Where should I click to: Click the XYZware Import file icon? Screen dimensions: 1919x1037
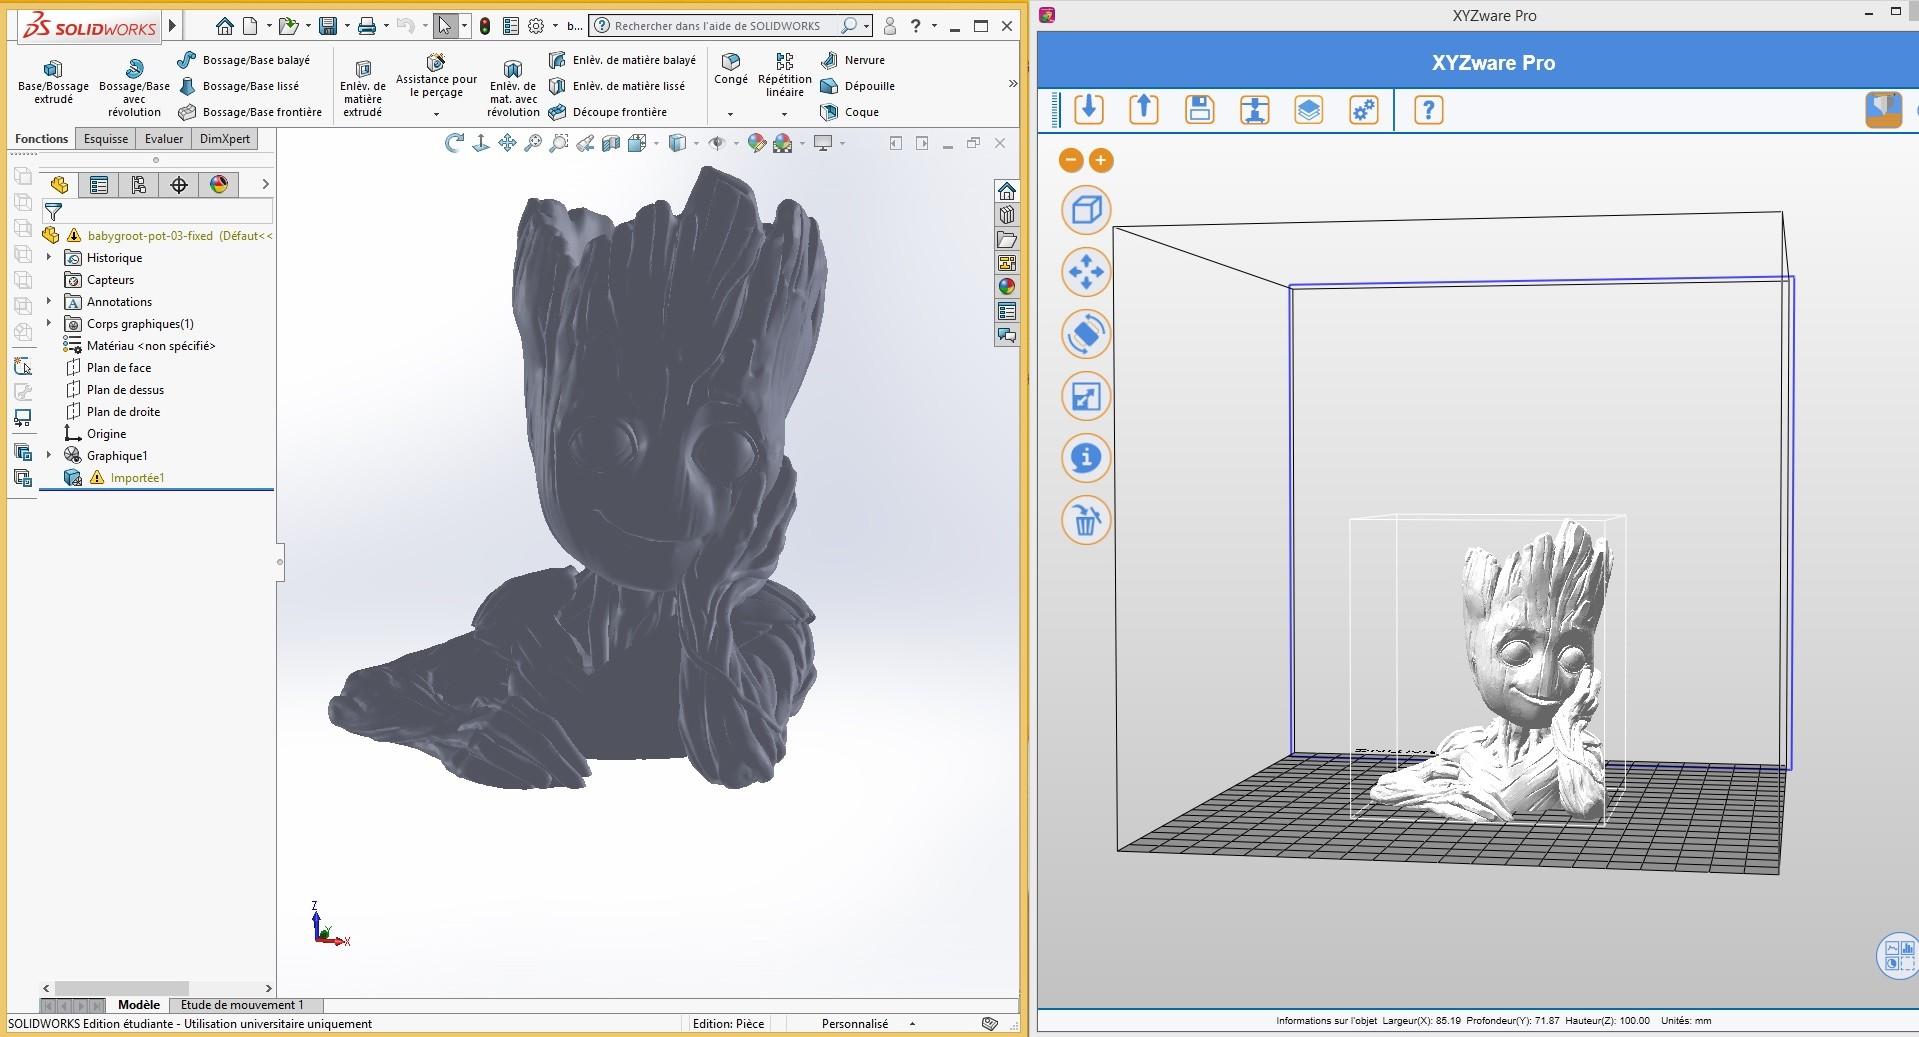[1089, 109]
